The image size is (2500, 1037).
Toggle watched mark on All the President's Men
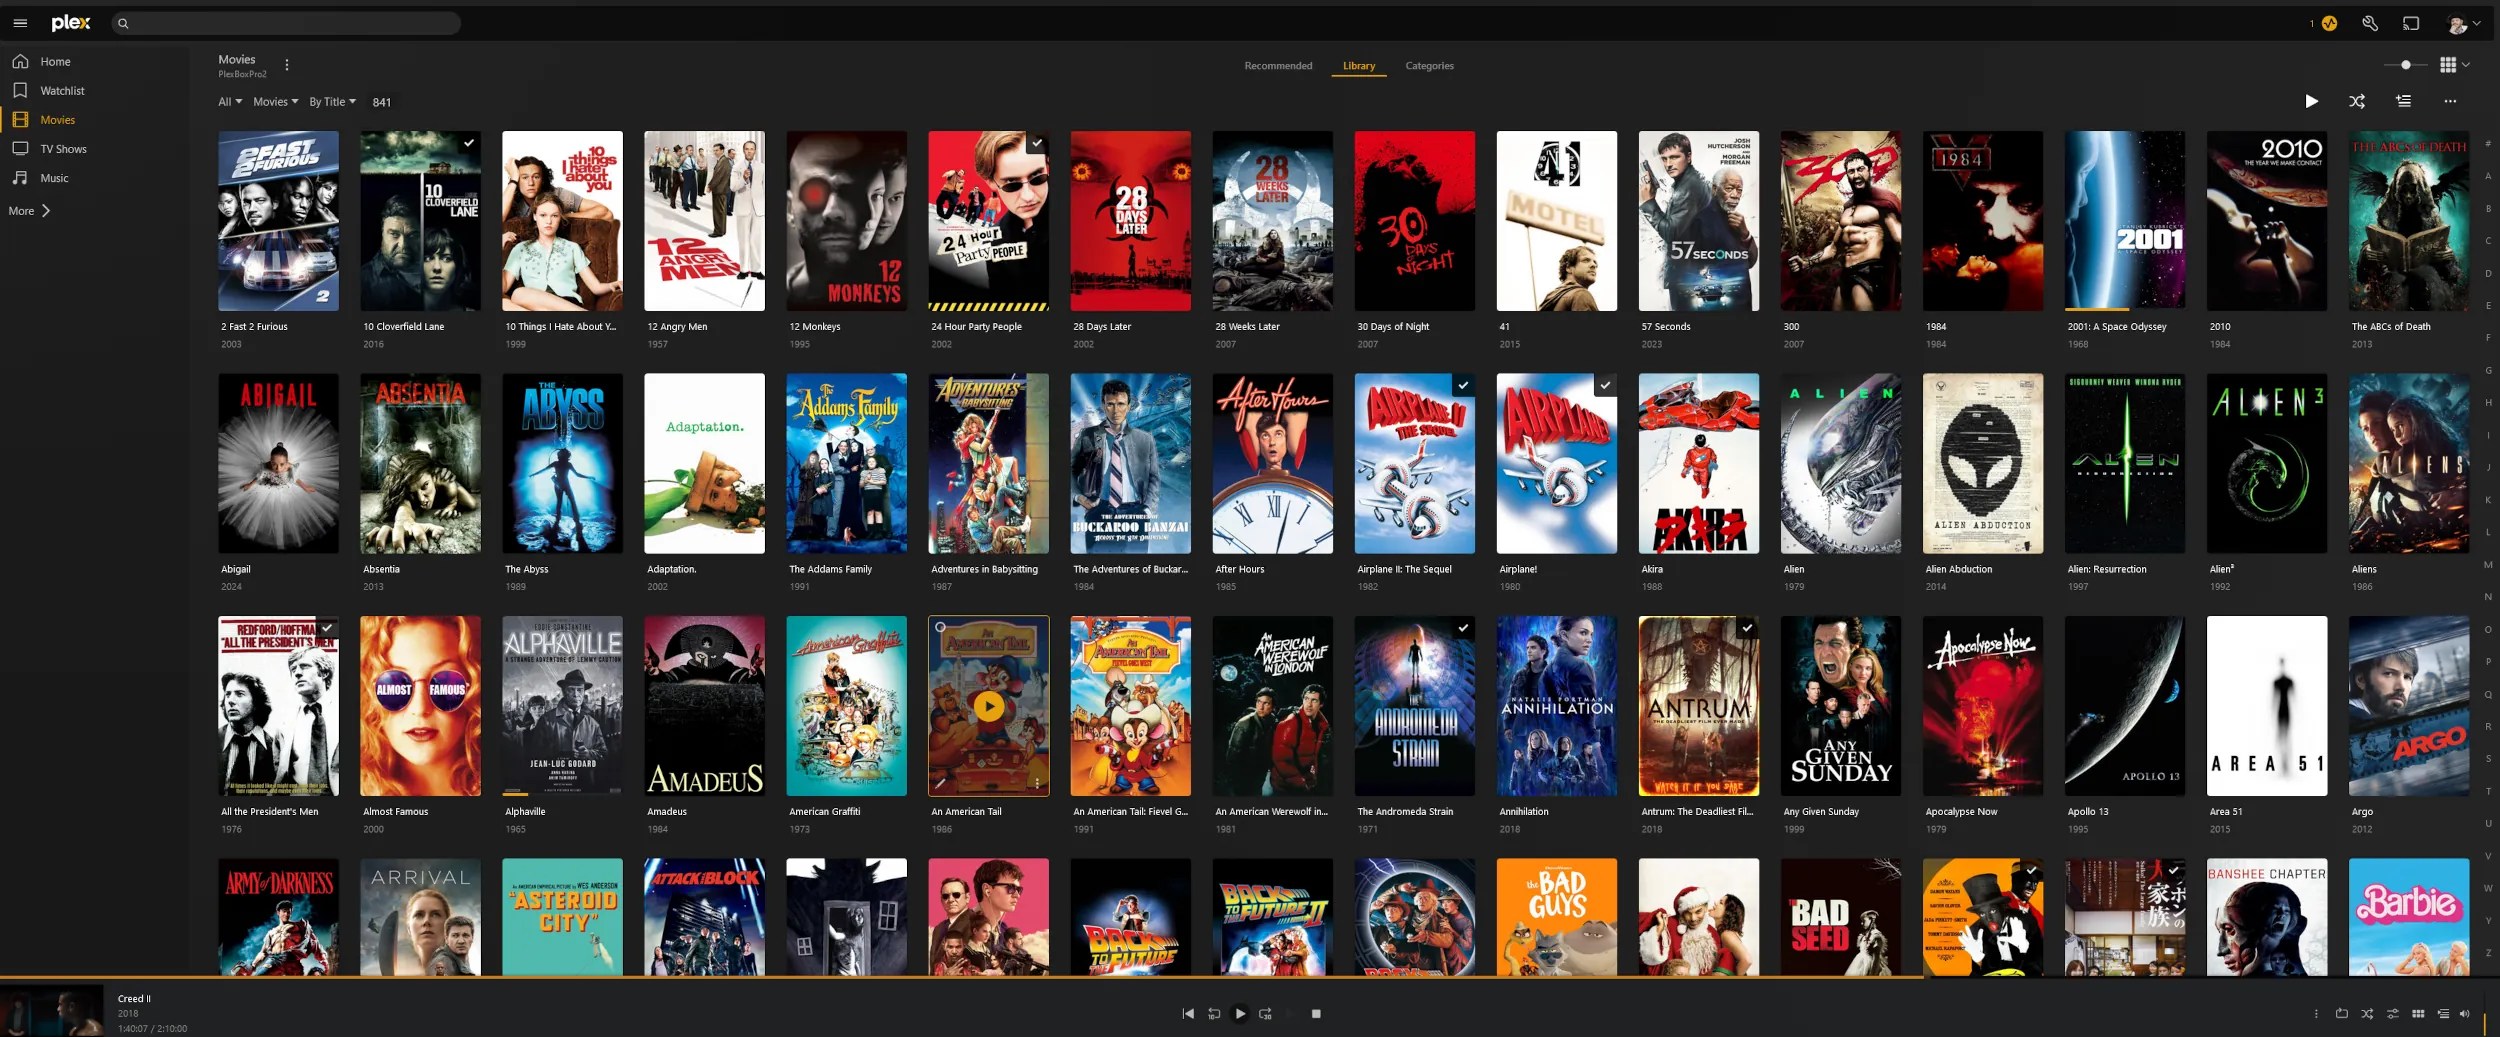coord(327,628)
